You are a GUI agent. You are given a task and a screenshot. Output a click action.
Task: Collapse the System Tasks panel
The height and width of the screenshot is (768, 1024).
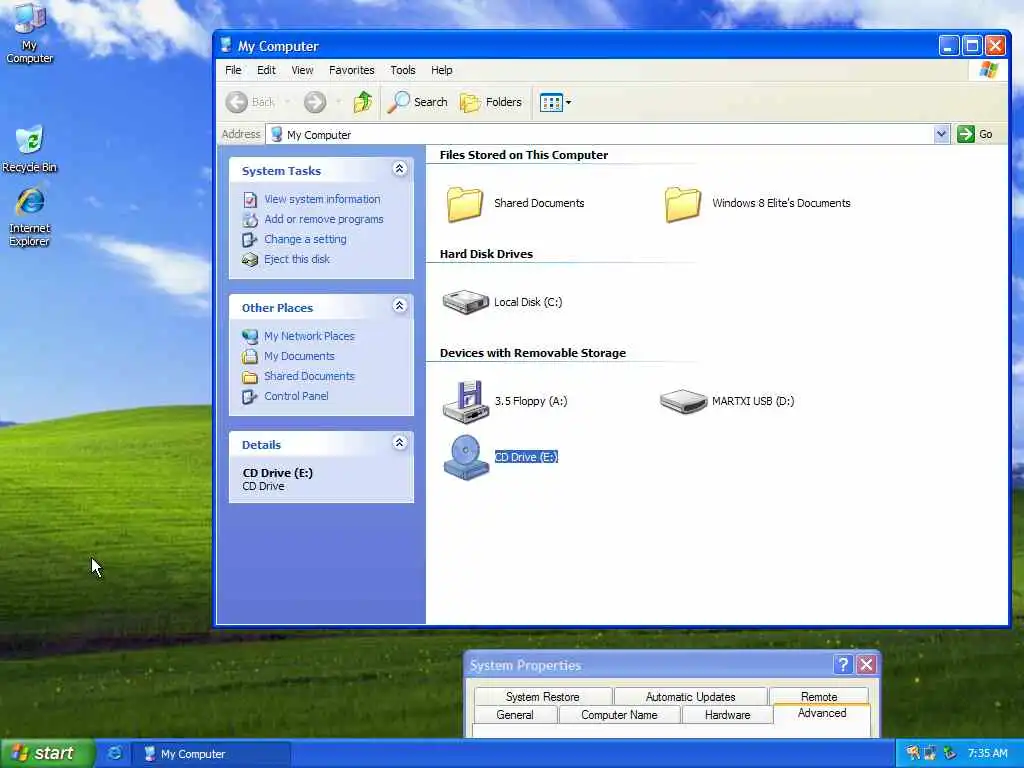pos(400,169)
